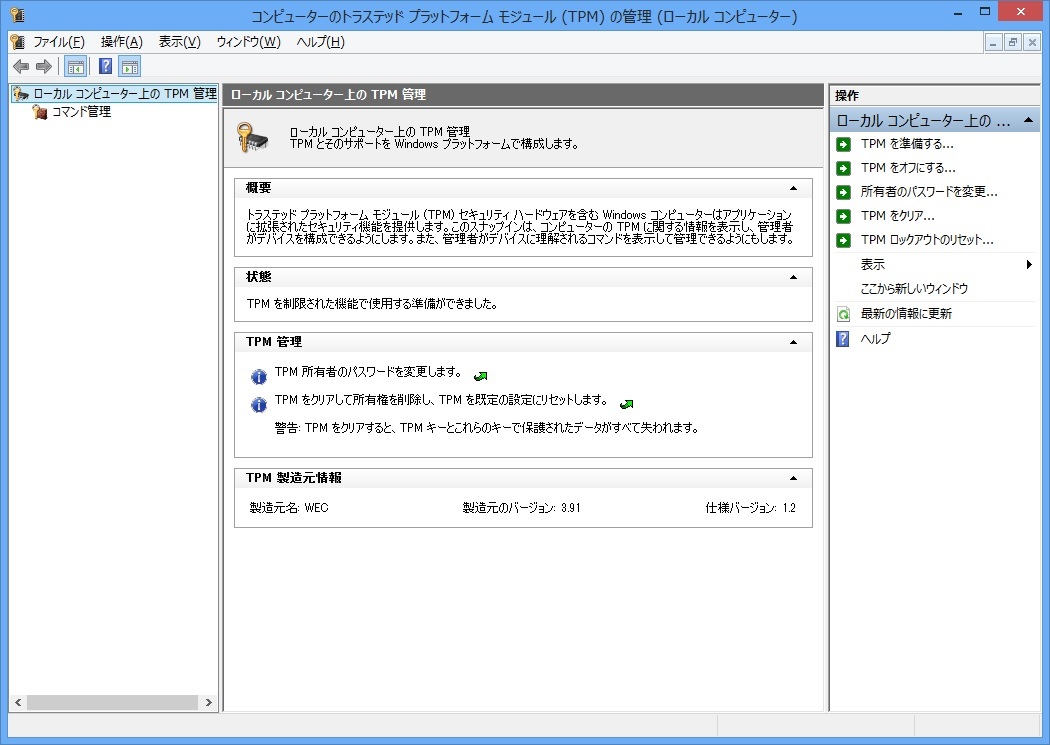1050x745 pixels.
Task: Click TPM を準備する... action
Action: click(907, 144)
